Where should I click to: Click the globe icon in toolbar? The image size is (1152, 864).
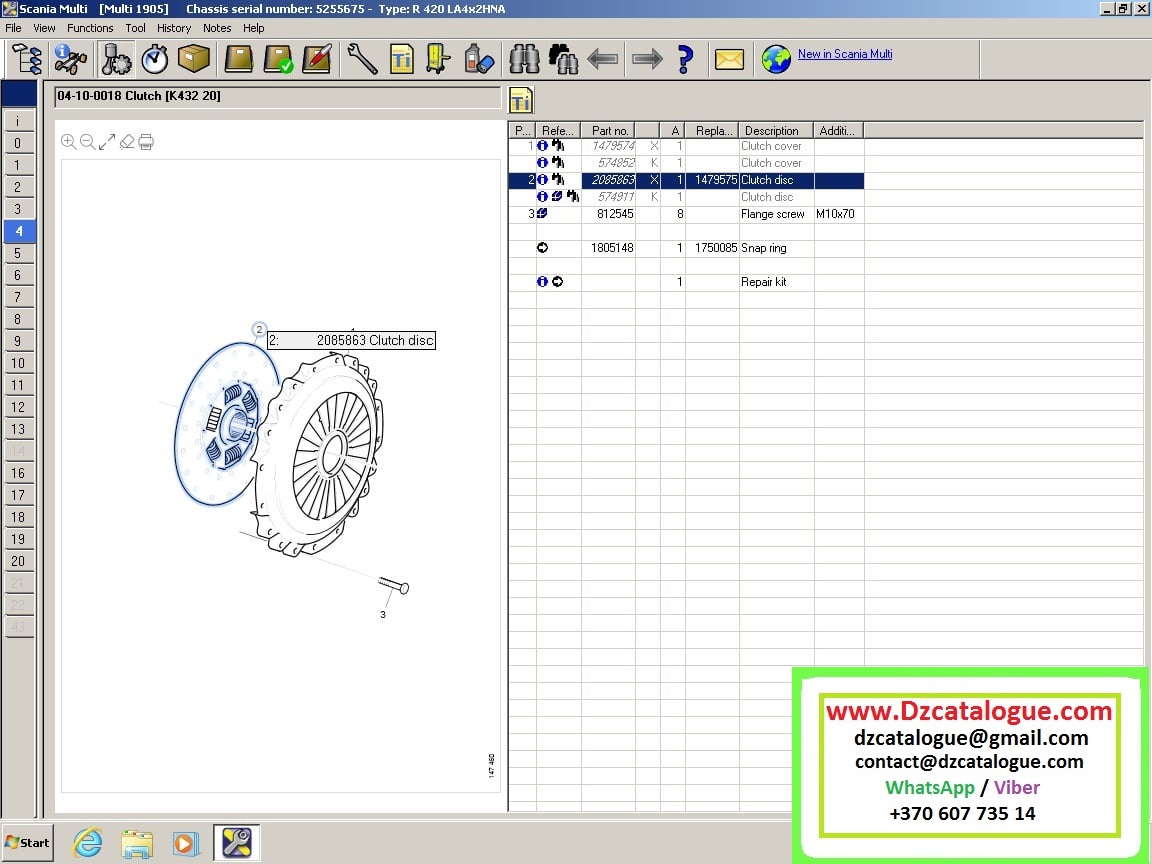tap(776, 59)
